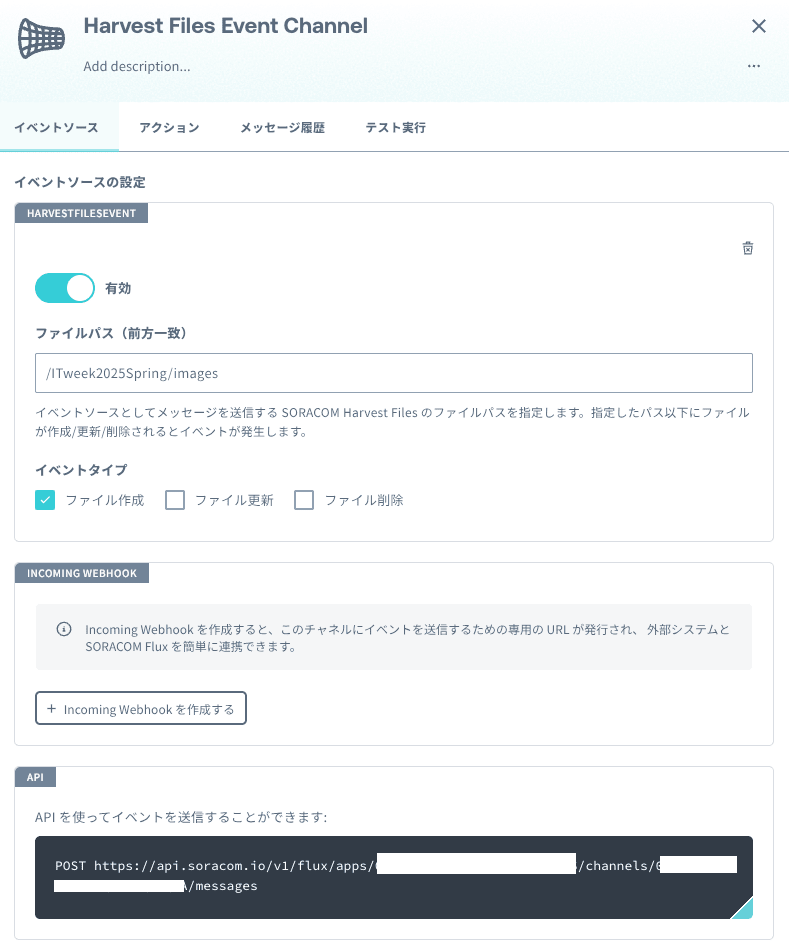
Task: Open the メッセージ履歴 tab
Action: pyautogui.click(x=282, y=128)
